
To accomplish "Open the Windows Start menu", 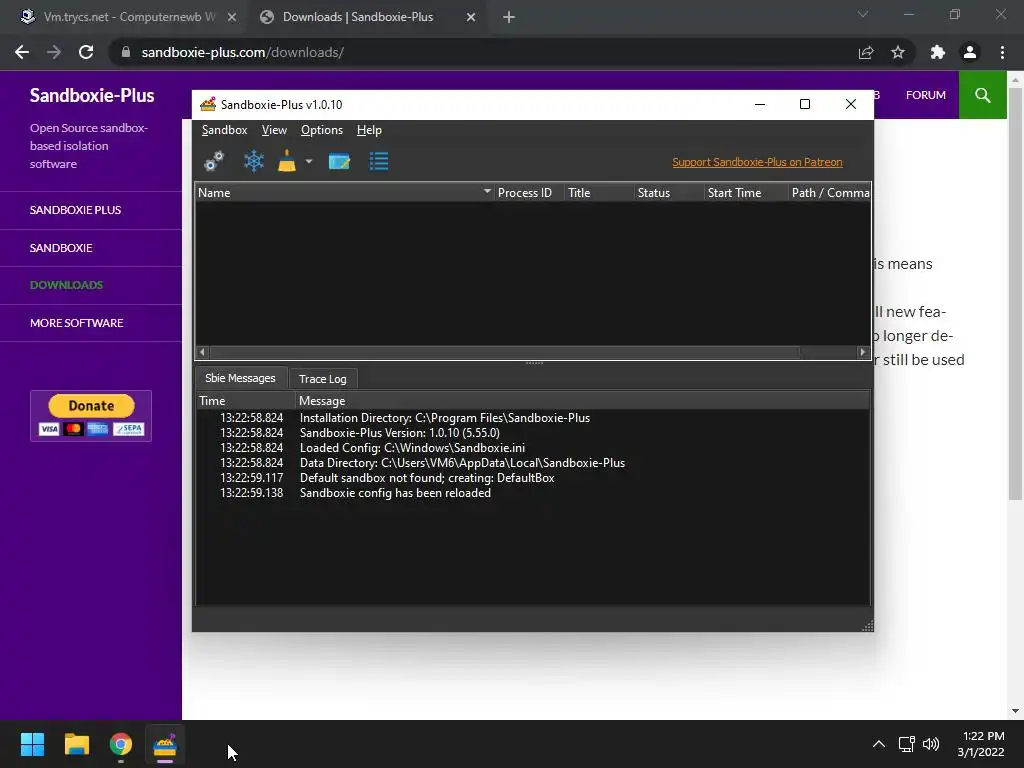I will click(x=32, y=744).
